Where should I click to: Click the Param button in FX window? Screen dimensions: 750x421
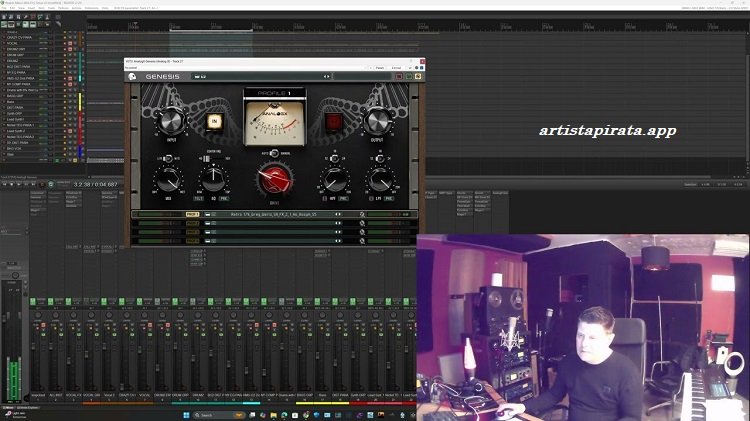coord(380,67)
